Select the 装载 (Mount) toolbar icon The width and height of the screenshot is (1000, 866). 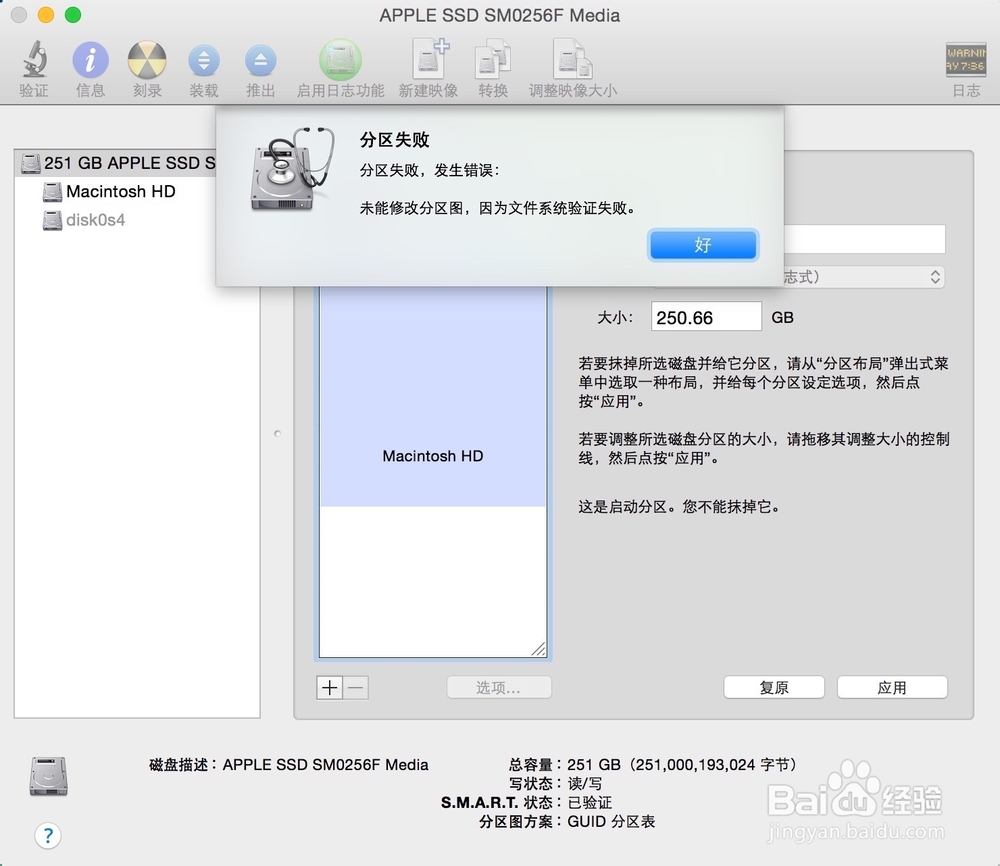click(x=203, y=60)
